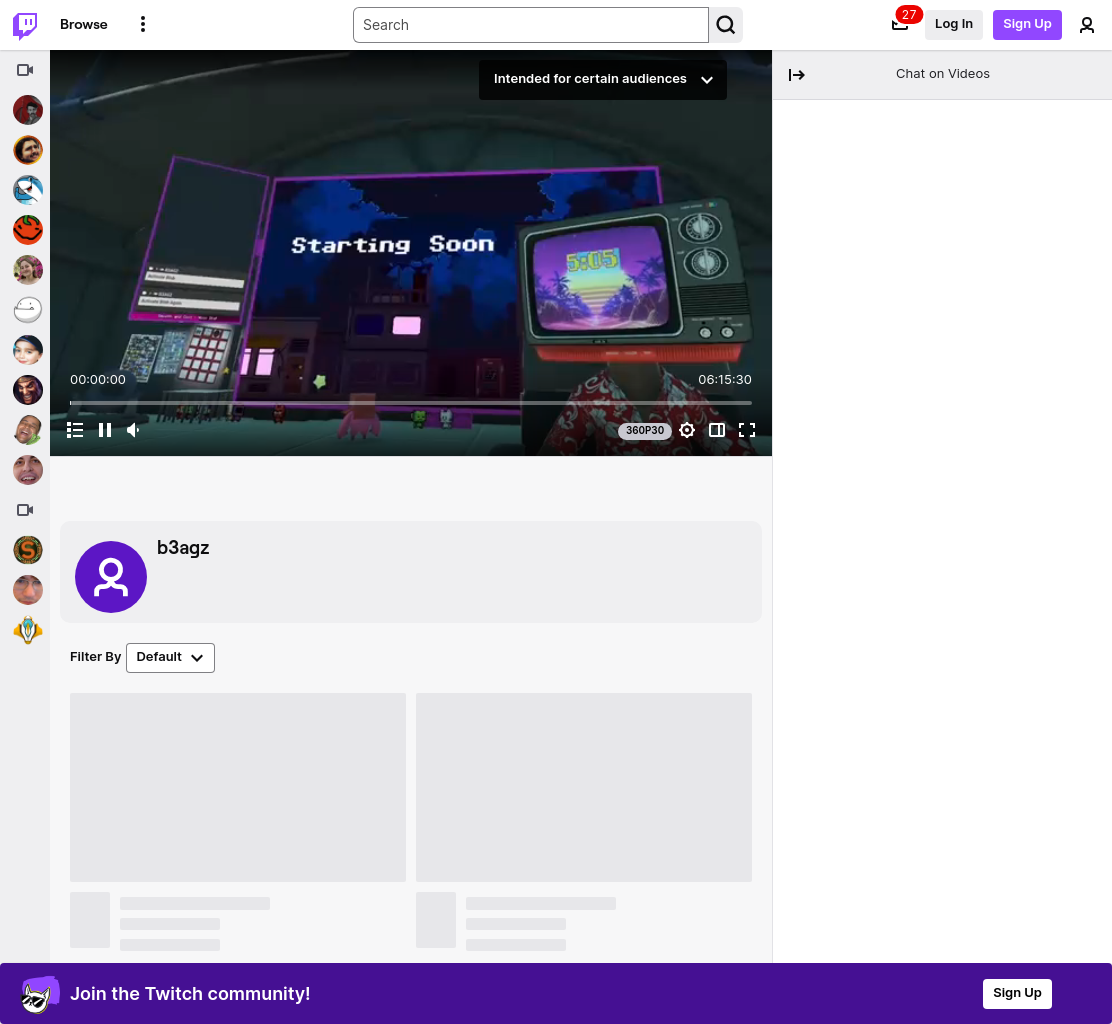Focus the Search input field
This screenshot has height=1024, width=1112.
pyautogui.click(x=530, y=25)
